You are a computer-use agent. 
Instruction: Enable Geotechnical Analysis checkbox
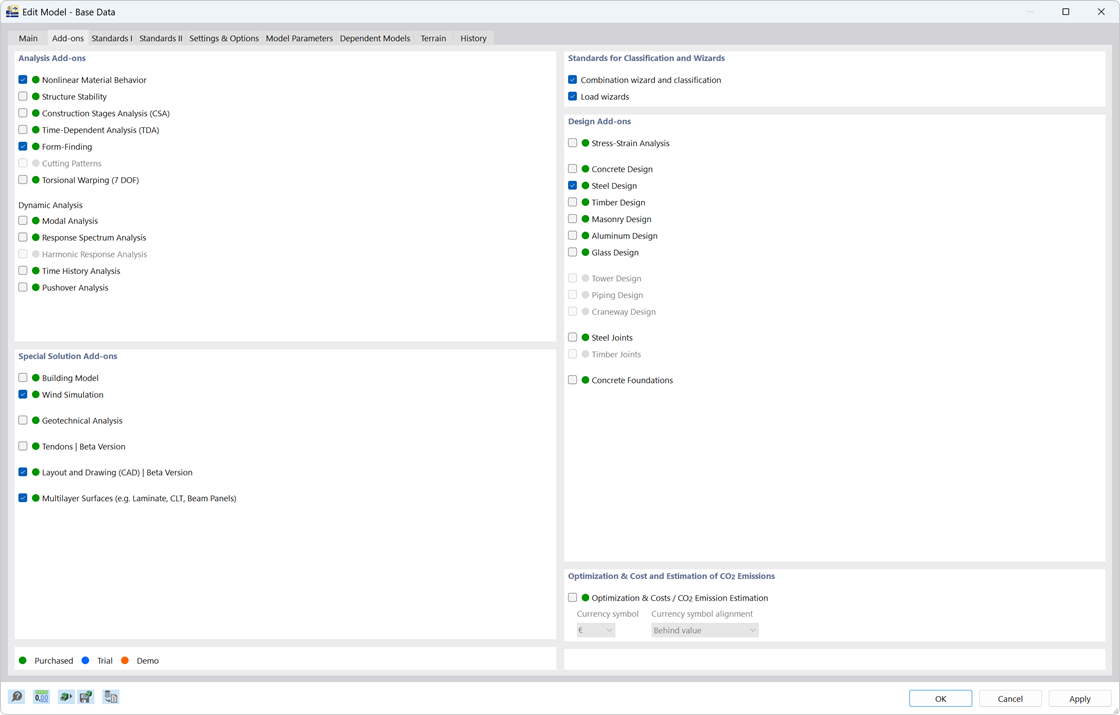coord(23,421)
